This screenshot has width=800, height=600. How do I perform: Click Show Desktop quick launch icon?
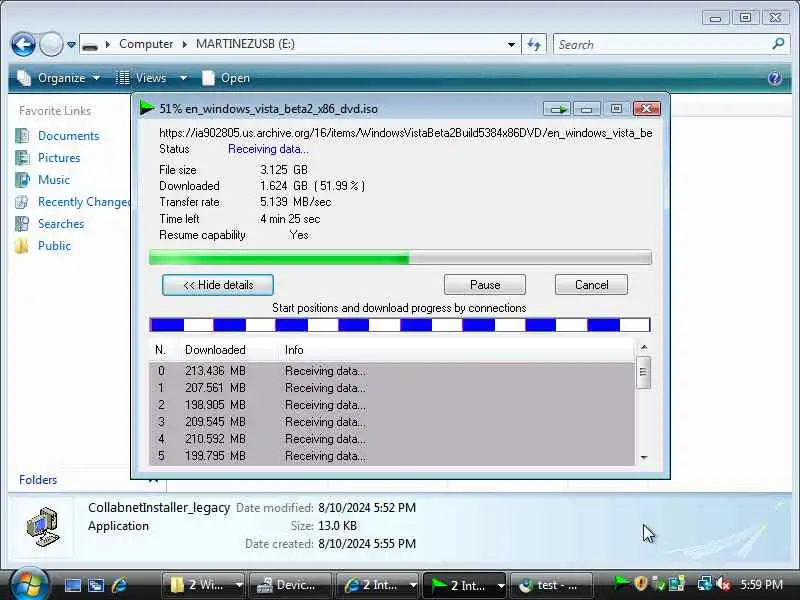pyautogui.click(x=72, y=585)
